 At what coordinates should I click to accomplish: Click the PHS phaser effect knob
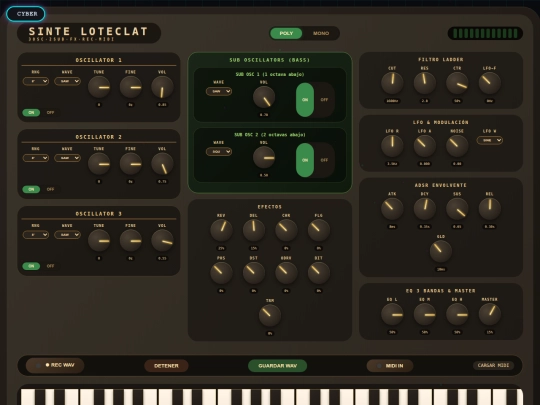click(221, 273)
